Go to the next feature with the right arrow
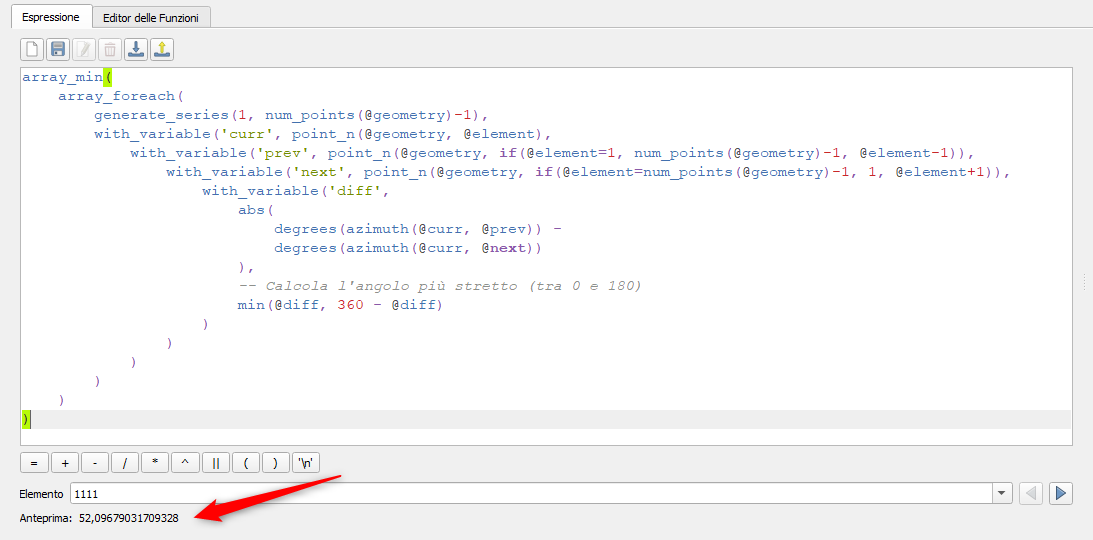 pyautogui.click(x=1061, y=493)
